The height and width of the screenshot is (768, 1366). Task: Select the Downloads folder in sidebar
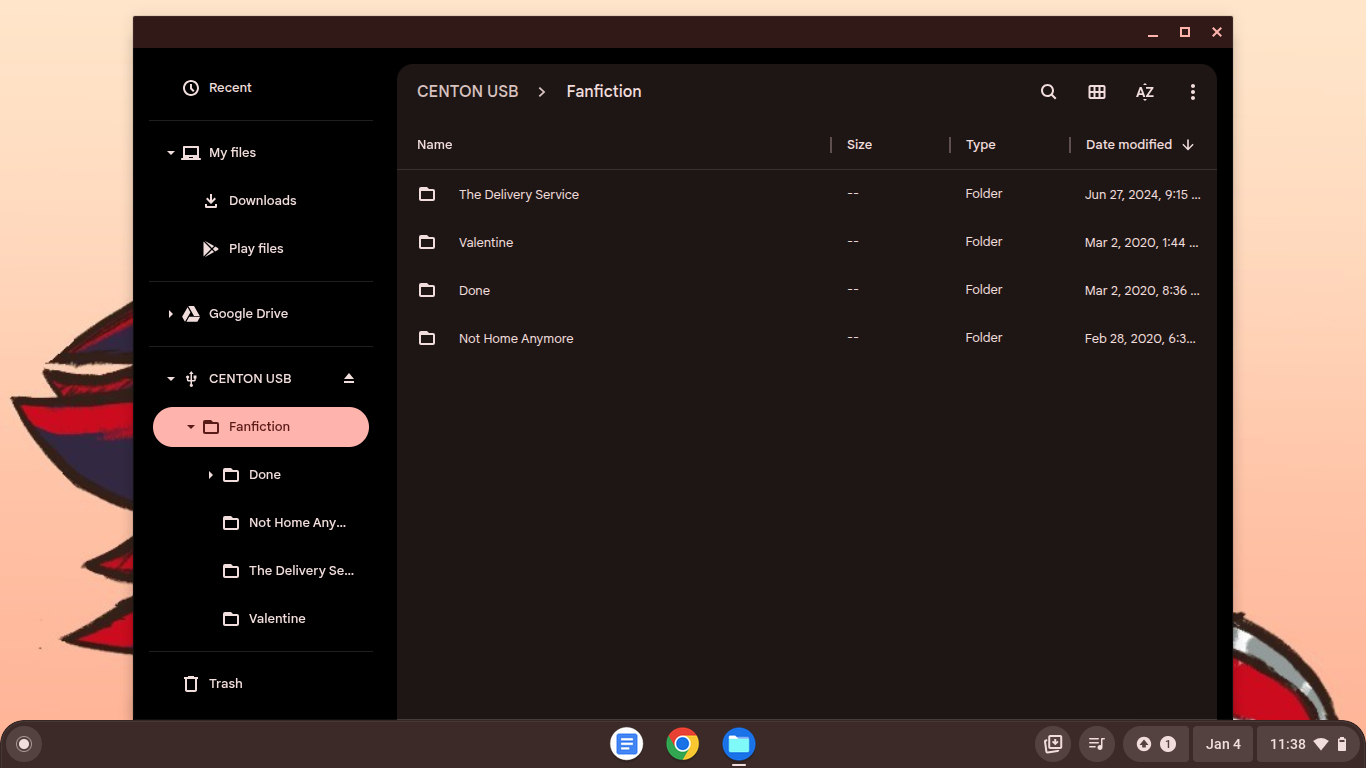click(262, 201)
